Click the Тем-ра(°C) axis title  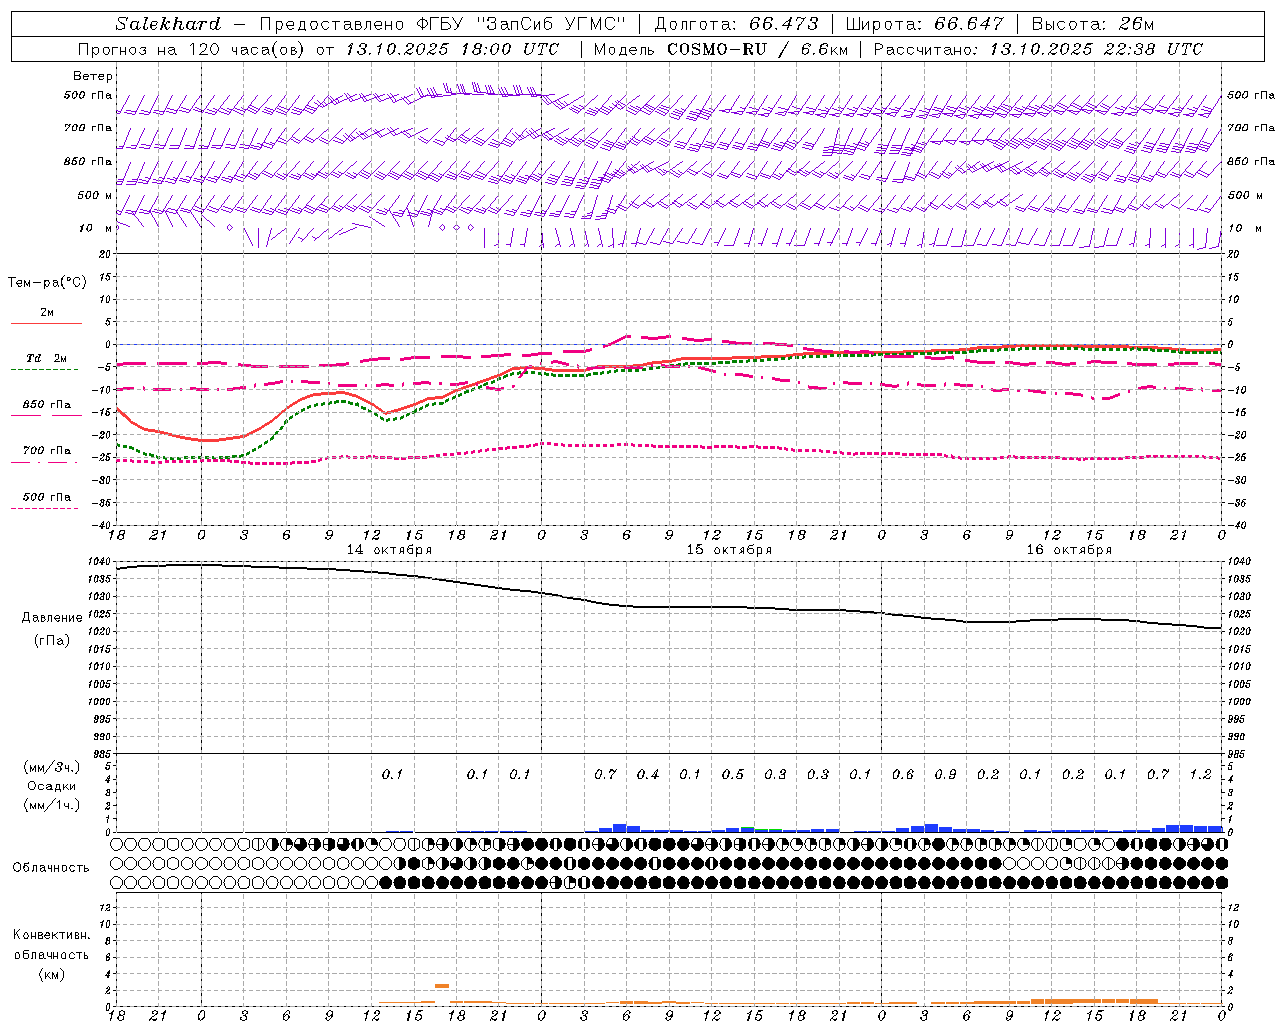point(47,283)
